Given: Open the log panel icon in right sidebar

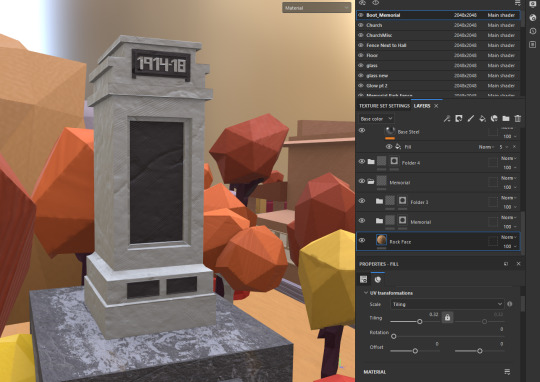Looking at the screenshot, I should 532,44.
